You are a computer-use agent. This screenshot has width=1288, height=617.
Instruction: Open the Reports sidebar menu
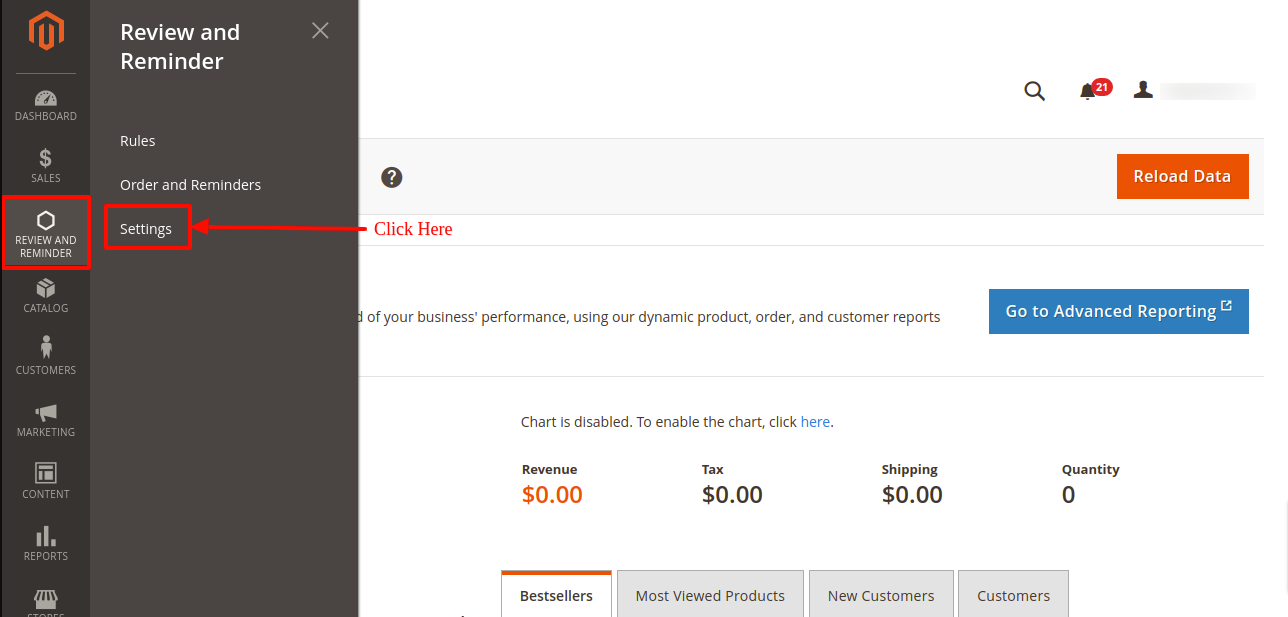click(46, 543)
